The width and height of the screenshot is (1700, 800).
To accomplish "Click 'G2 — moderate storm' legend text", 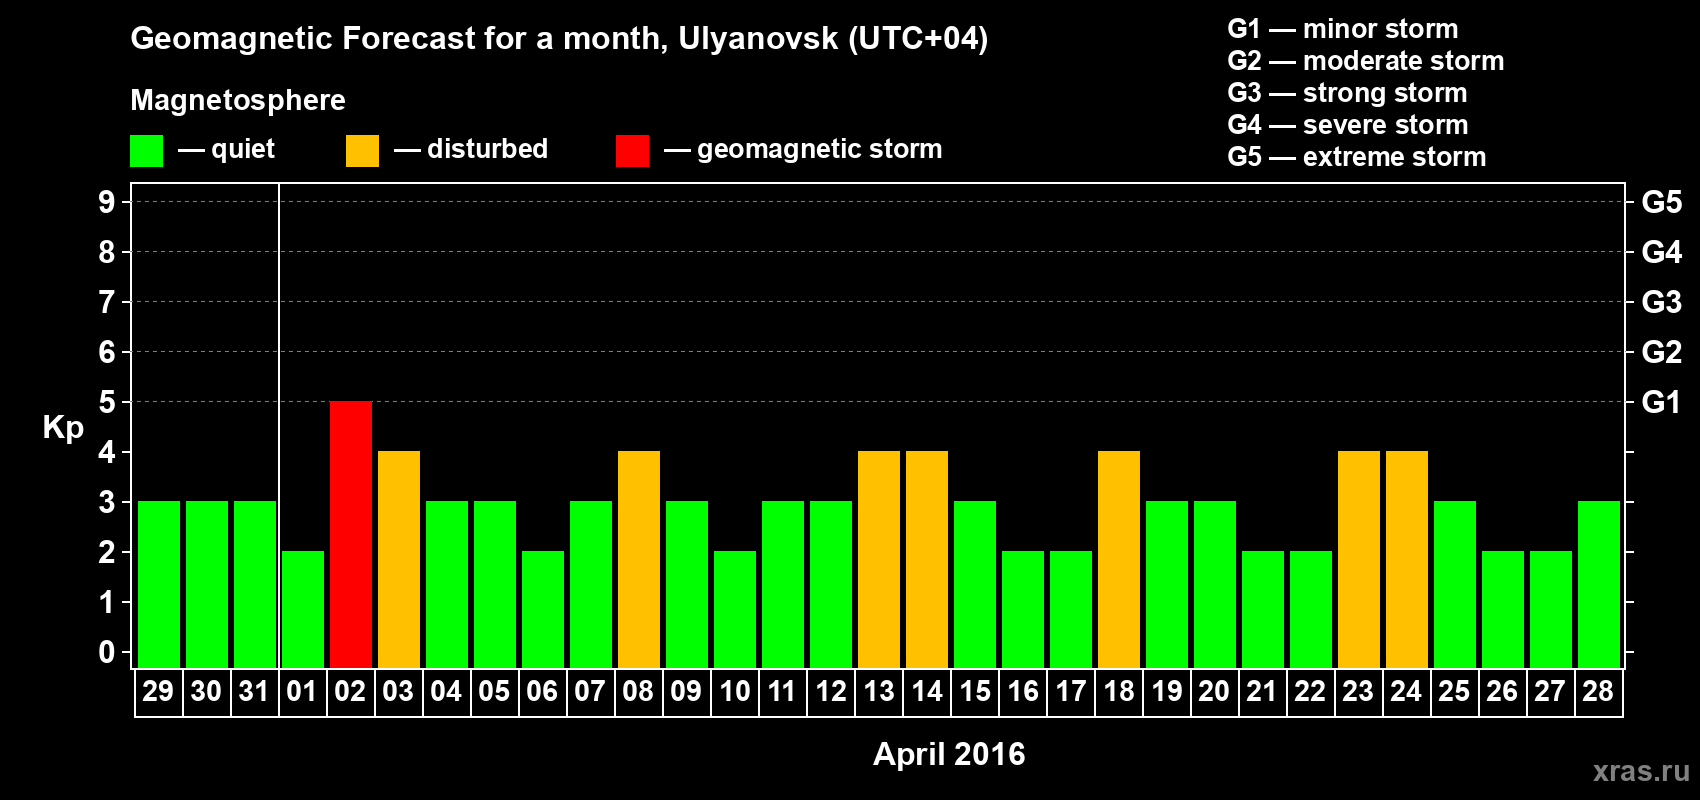I will coord(1366,61).
